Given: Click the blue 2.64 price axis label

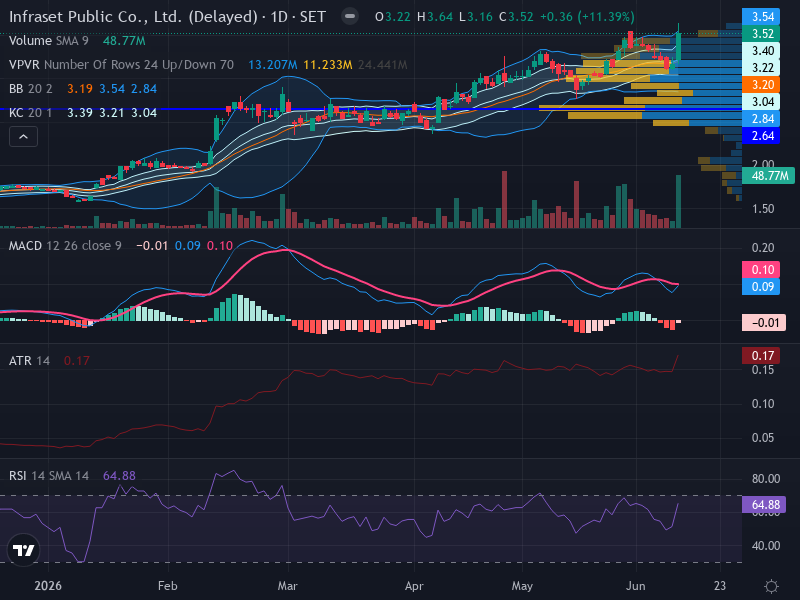Looking at the screenshot, I should click(x=761, y=136).
